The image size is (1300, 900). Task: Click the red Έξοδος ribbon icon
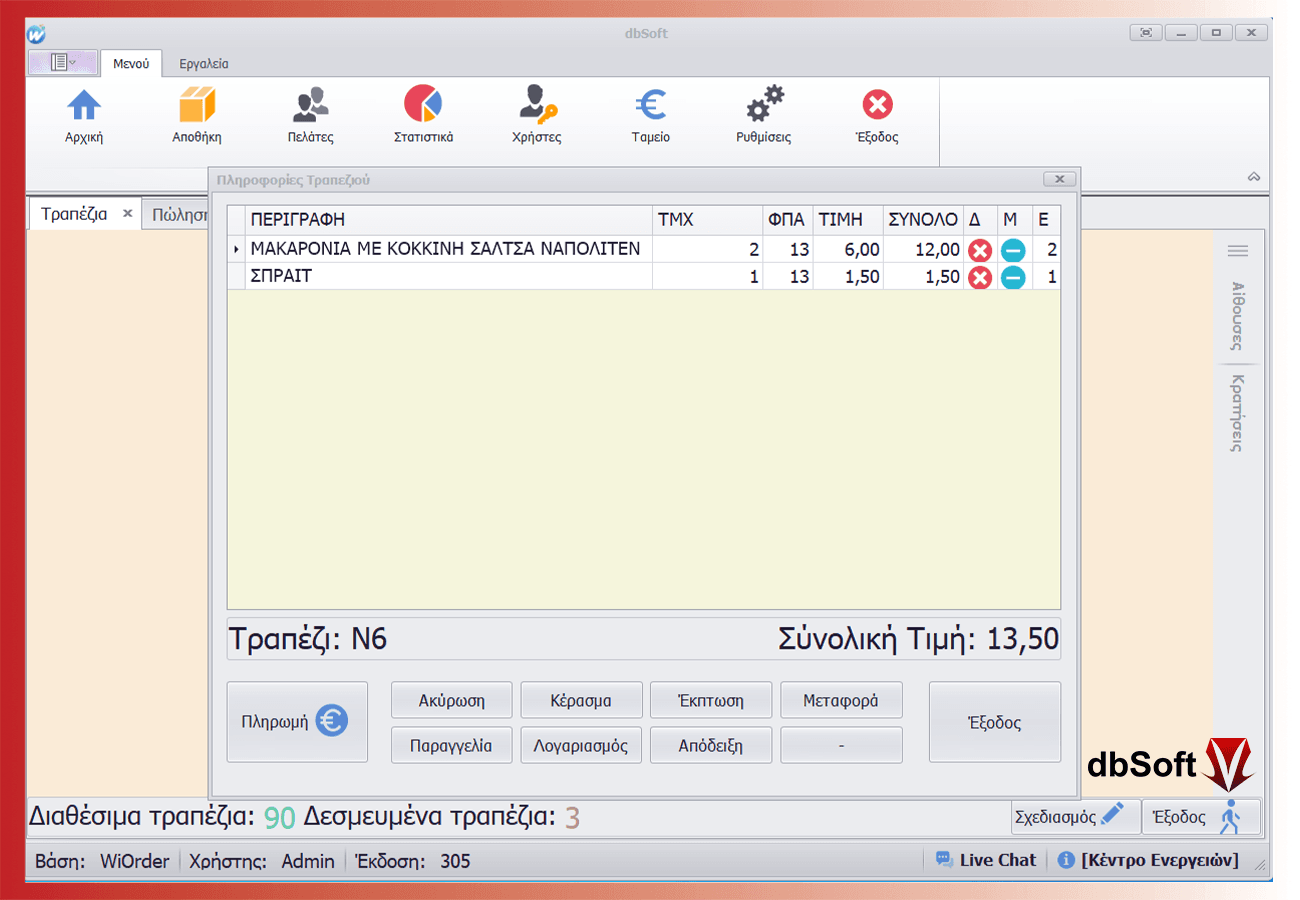tap(877, 106)
